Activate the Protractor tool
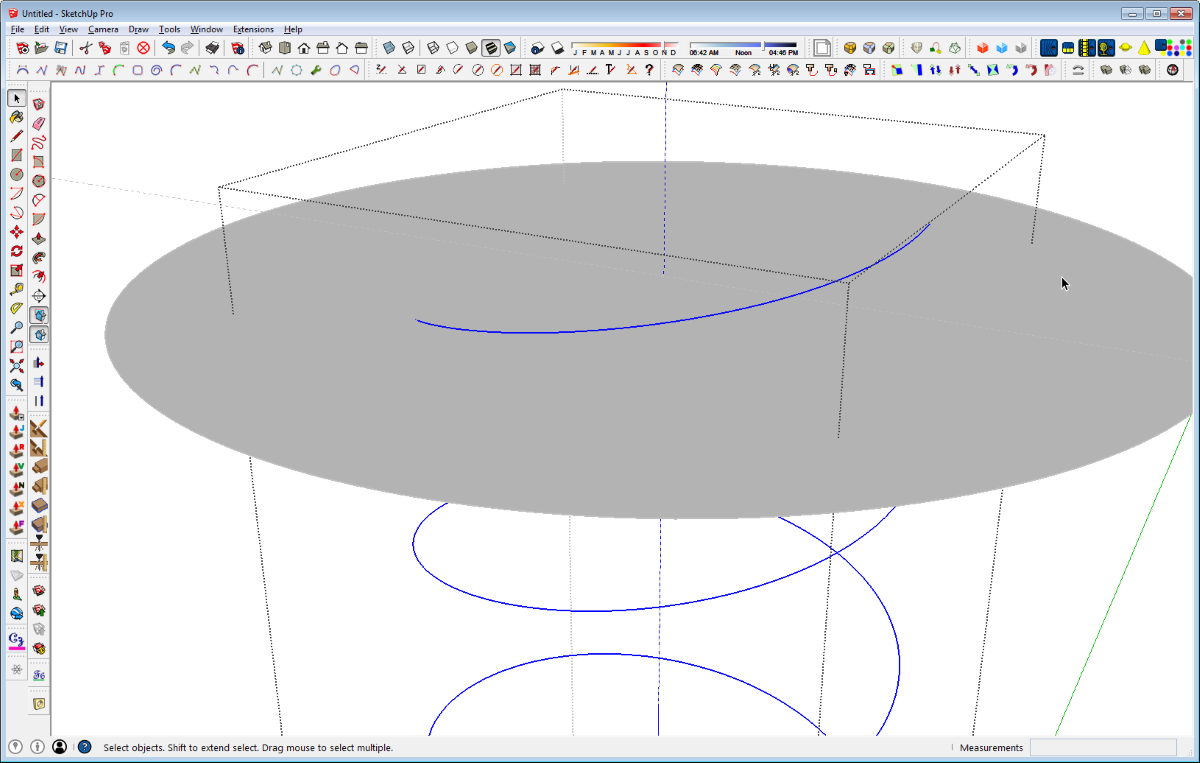 [17, 308]
